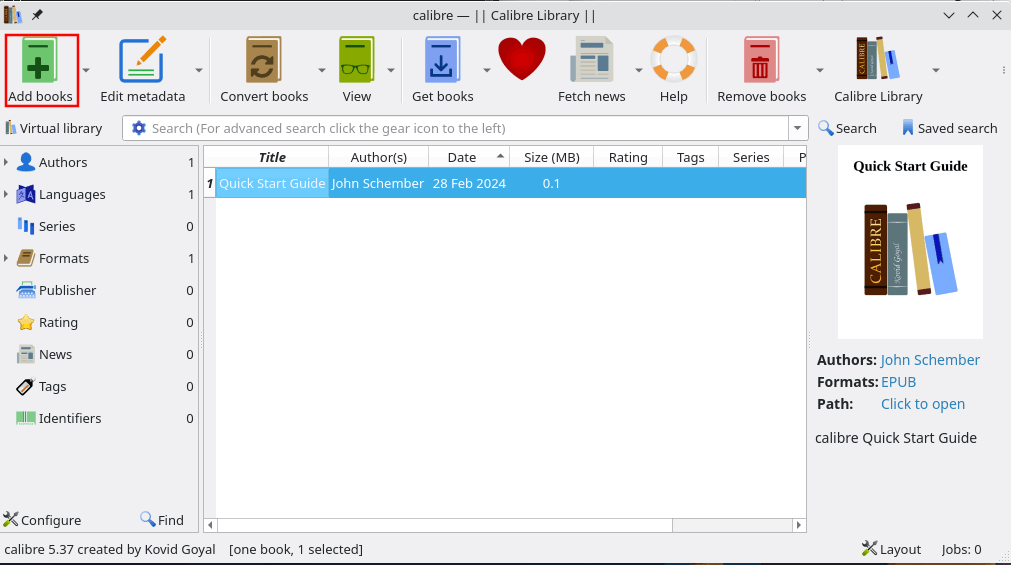Viewport: 1011px width, 565px height.
Task: Click the Help lifebuoy icon
Action: point(673,62)
